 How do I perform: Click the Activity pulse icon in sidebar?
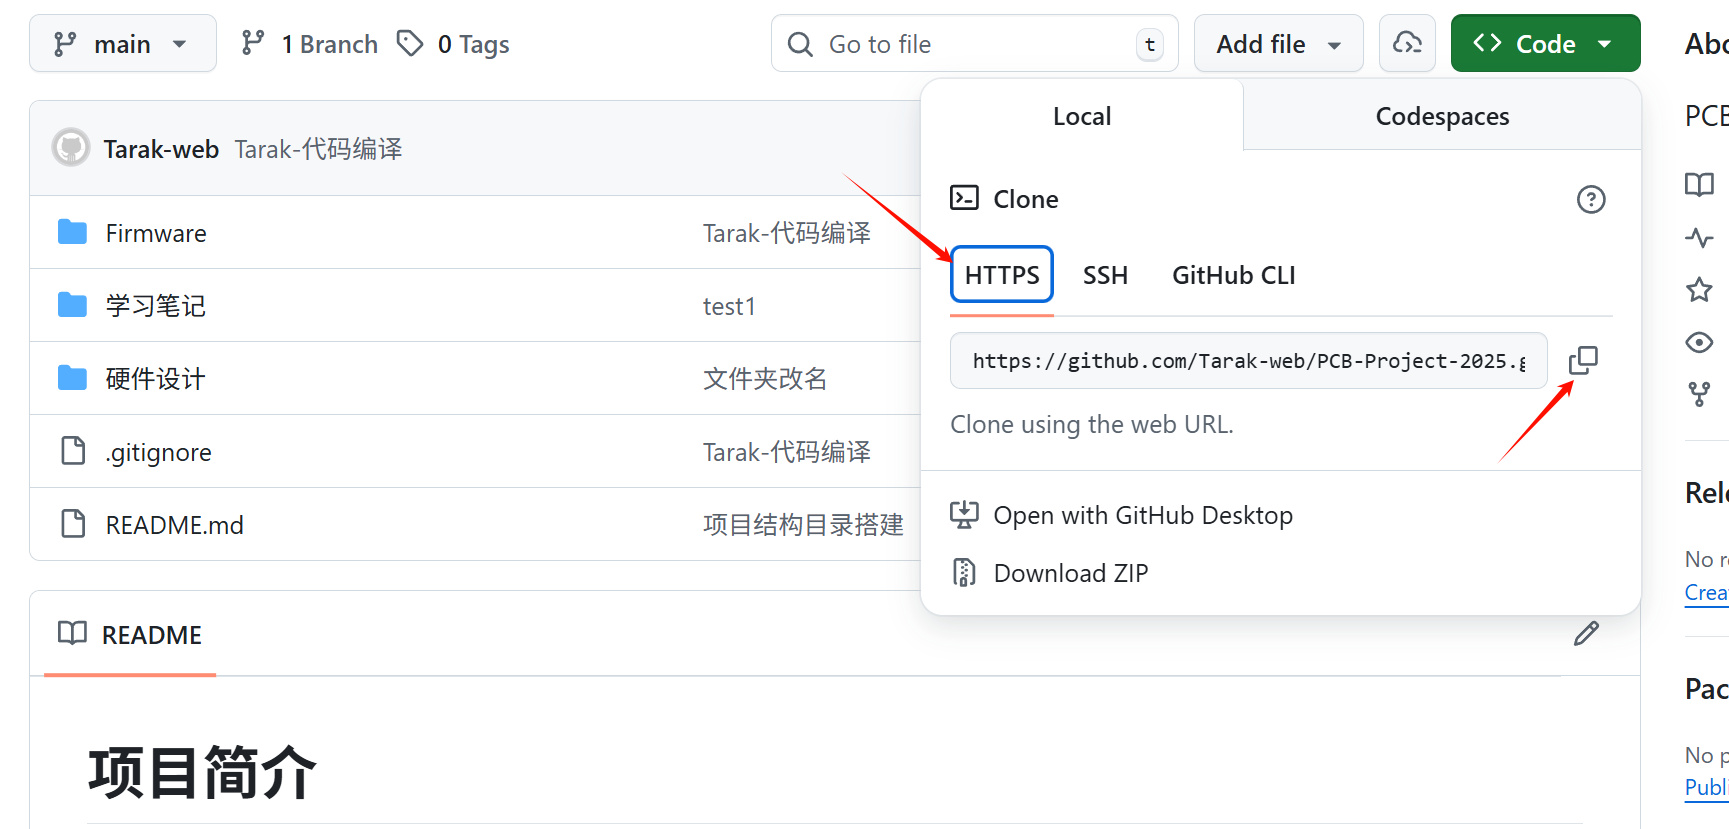click(1699, 238)
